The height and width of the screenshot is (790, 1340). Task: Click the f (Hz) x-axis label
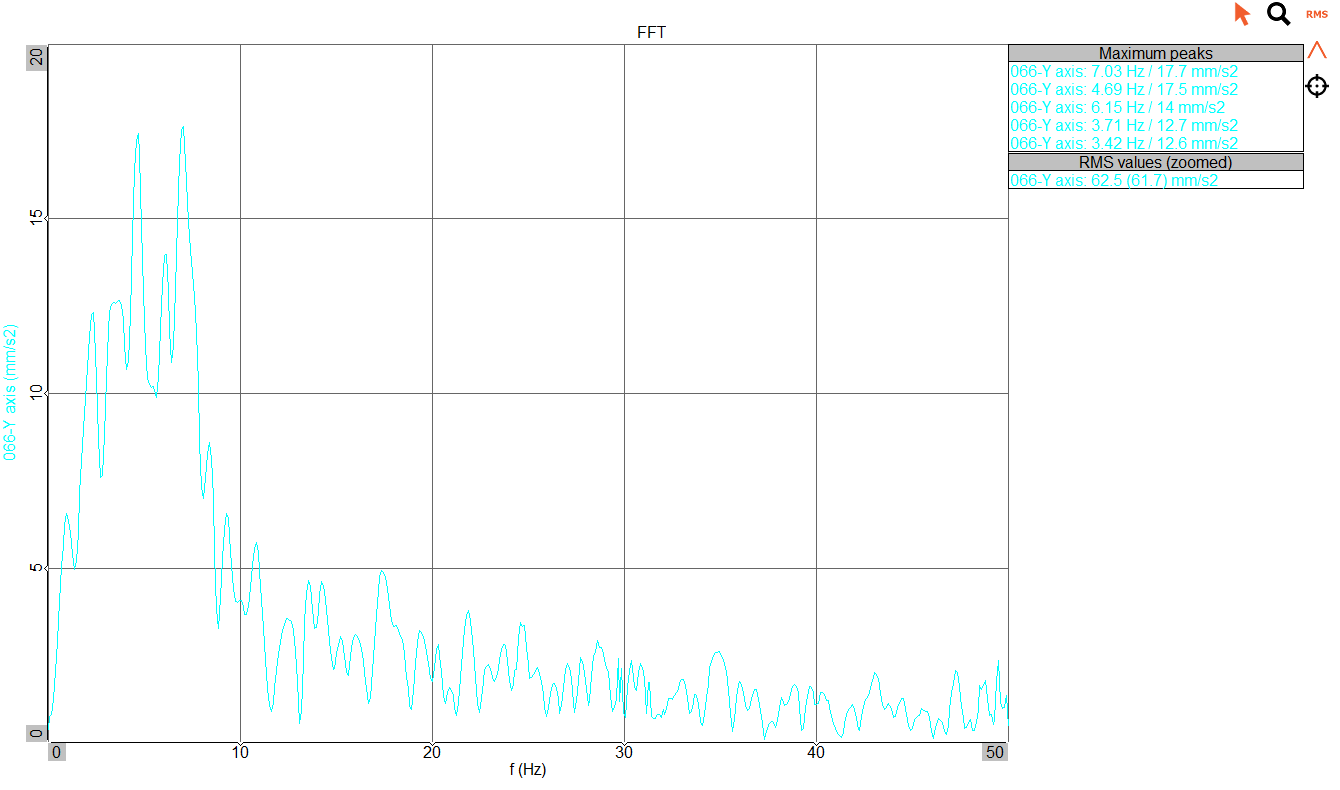click(x=527, y=770)
